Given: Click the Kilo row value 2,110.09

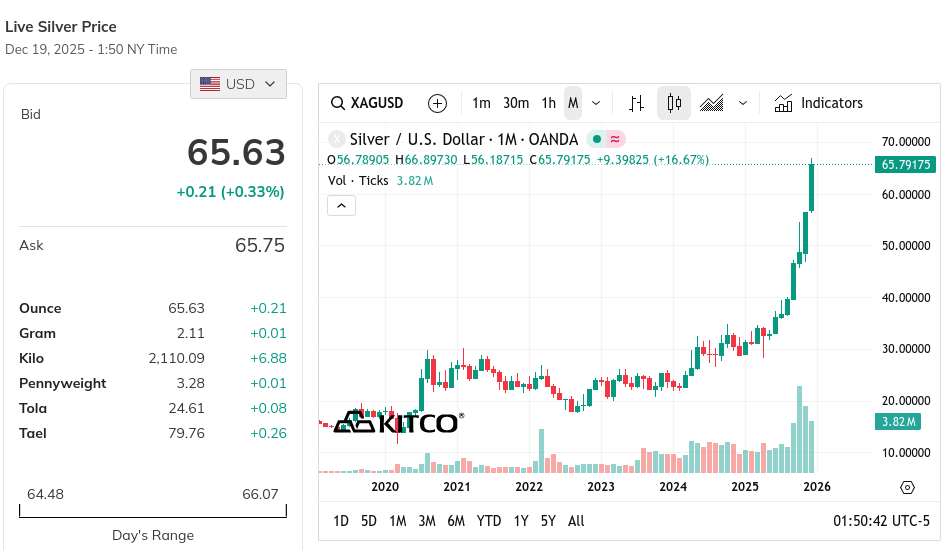Looking at the screenshot, I should (177, 358).
